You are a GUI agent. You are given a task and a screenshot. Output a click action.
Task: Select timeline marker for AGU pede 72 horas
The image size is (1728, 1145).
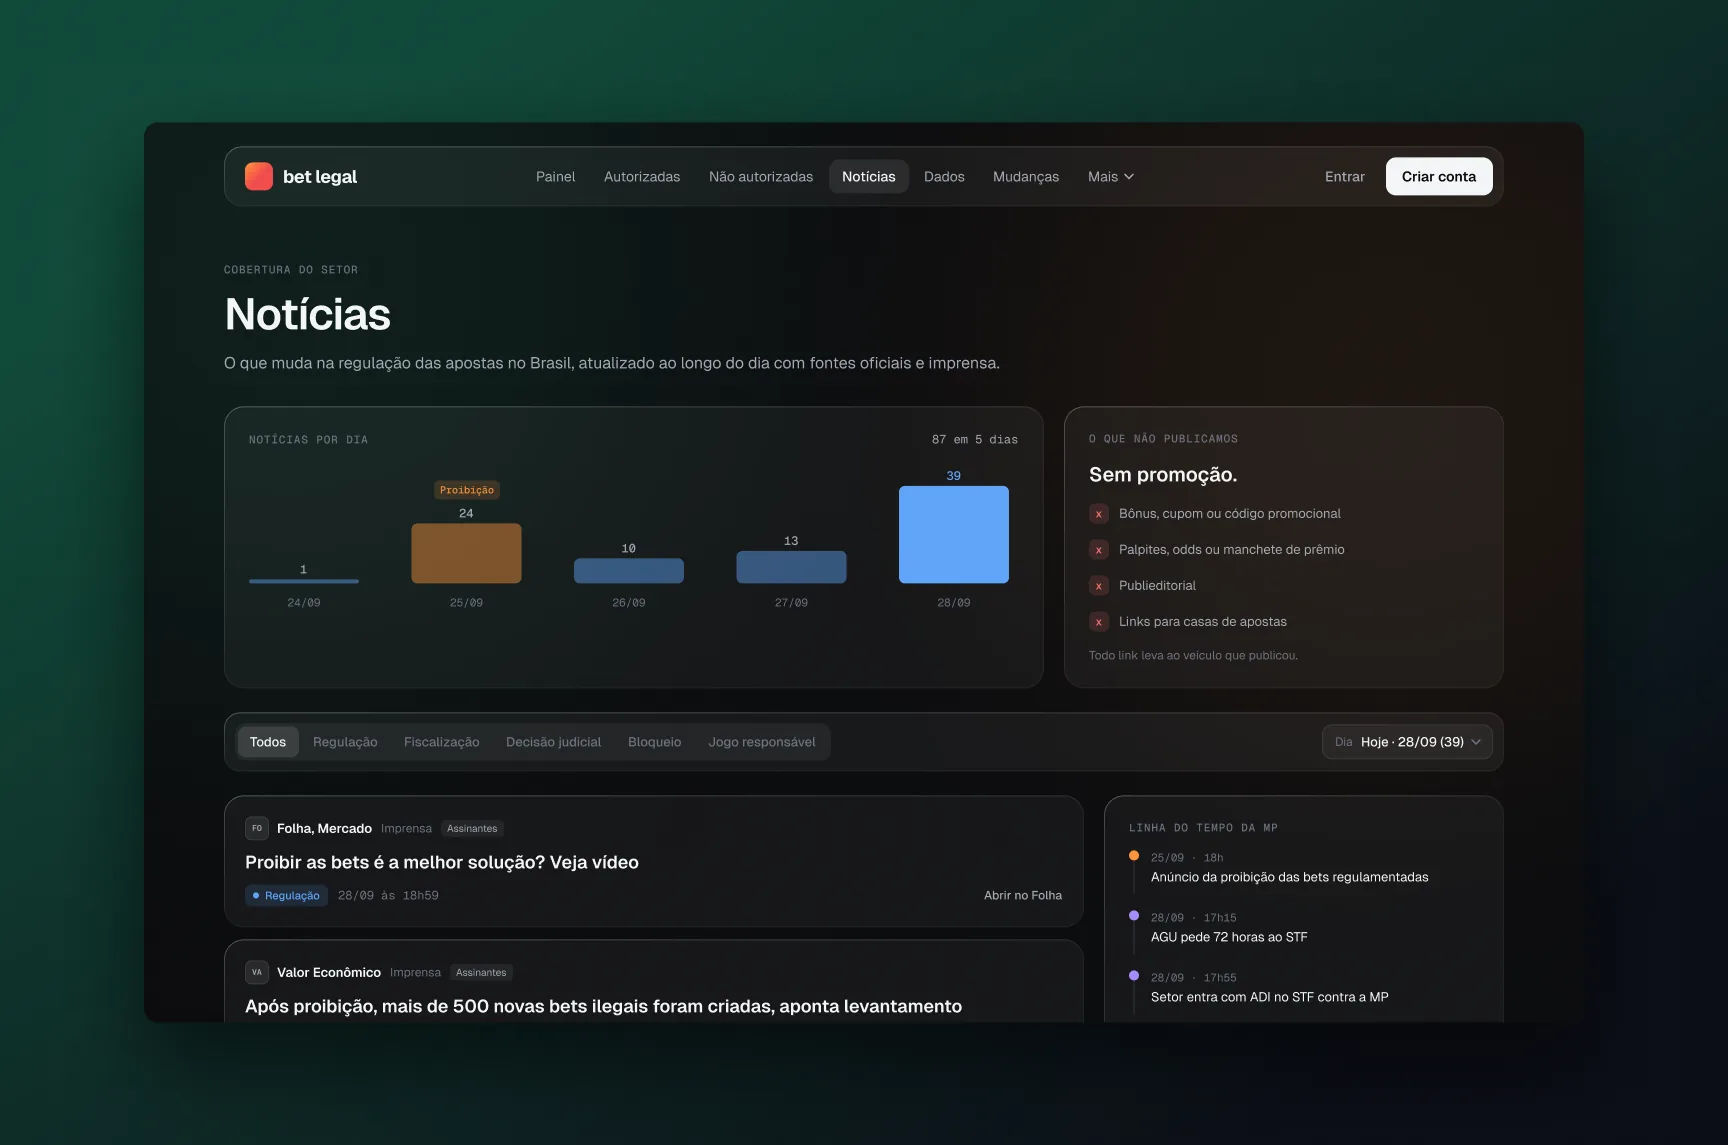click(1134, 916)
